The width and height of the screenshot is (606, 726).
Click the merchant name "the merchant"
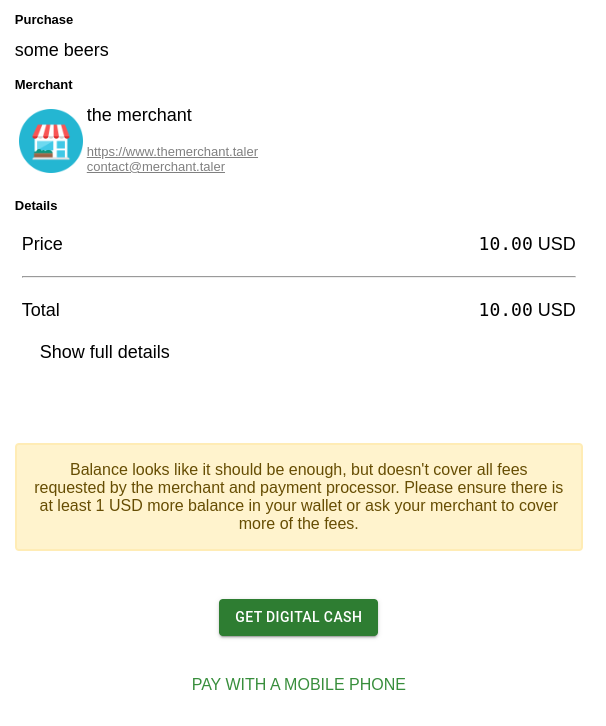(x=139, y=115)
